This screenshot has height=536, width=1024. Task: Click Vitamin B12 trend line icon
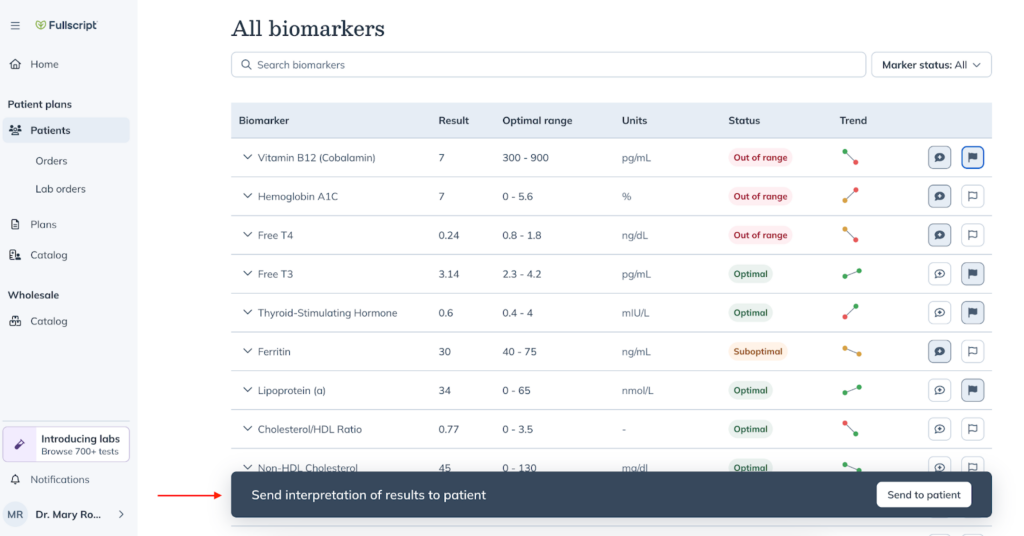tap(850, 157)
